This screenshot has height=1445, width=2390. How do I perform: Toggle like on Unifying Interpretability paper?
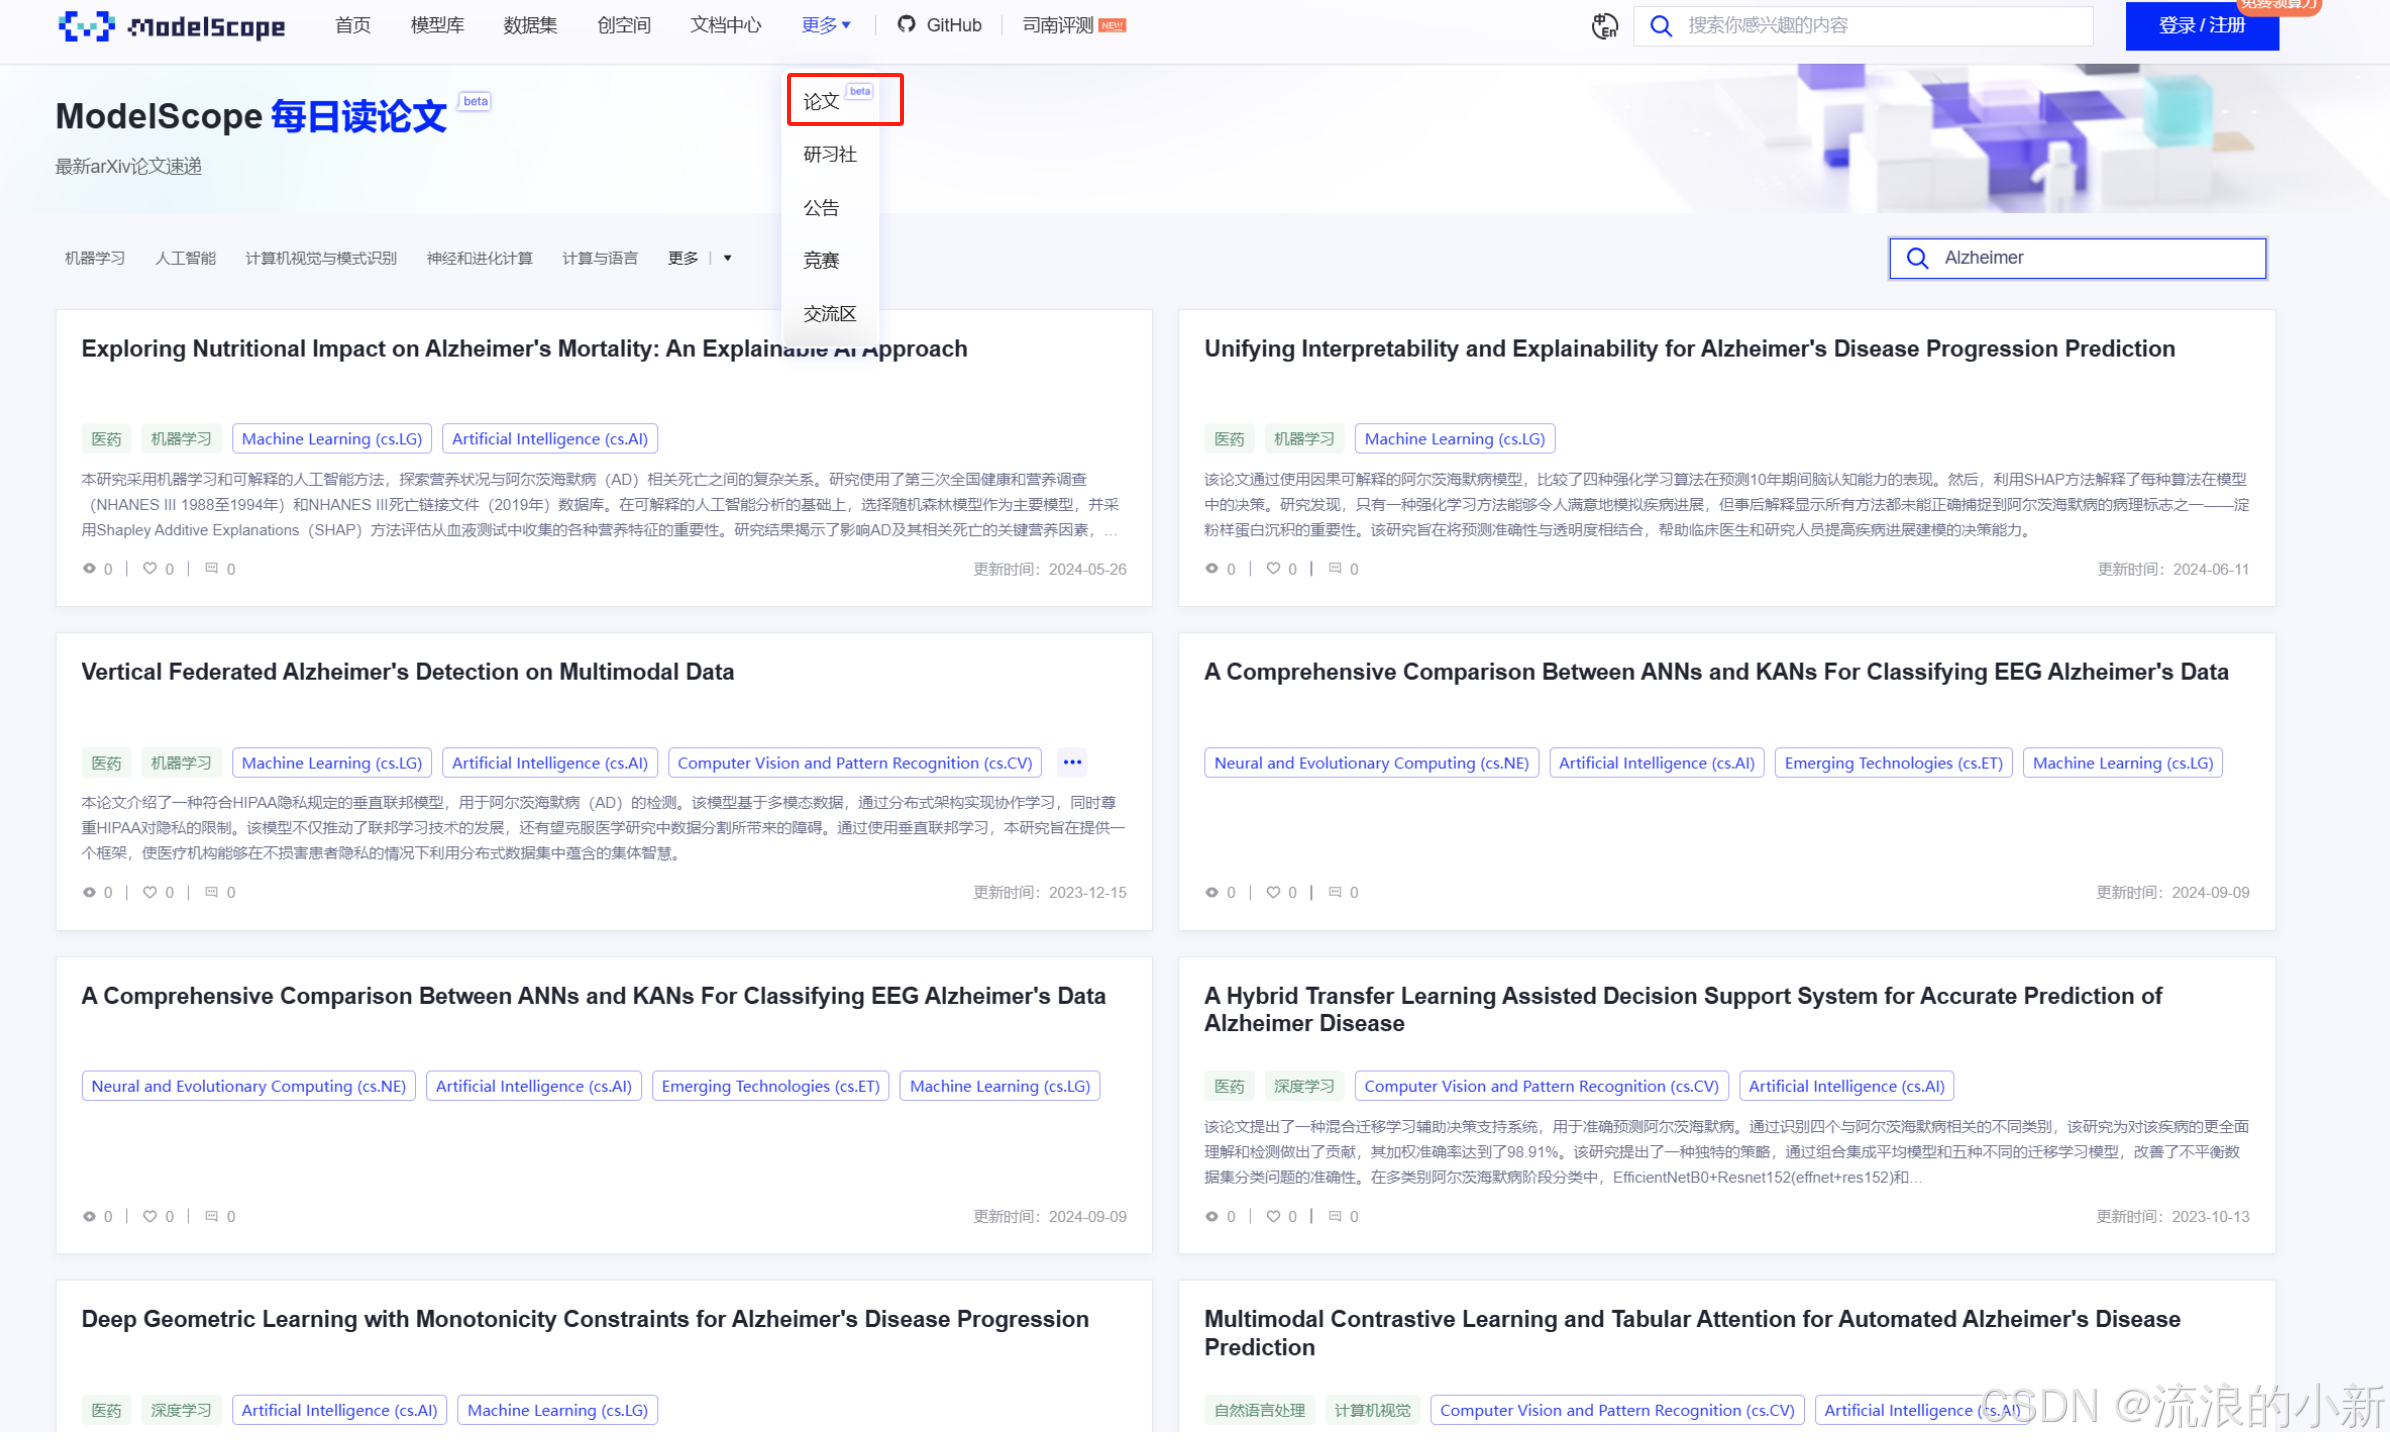point(1273,570)
